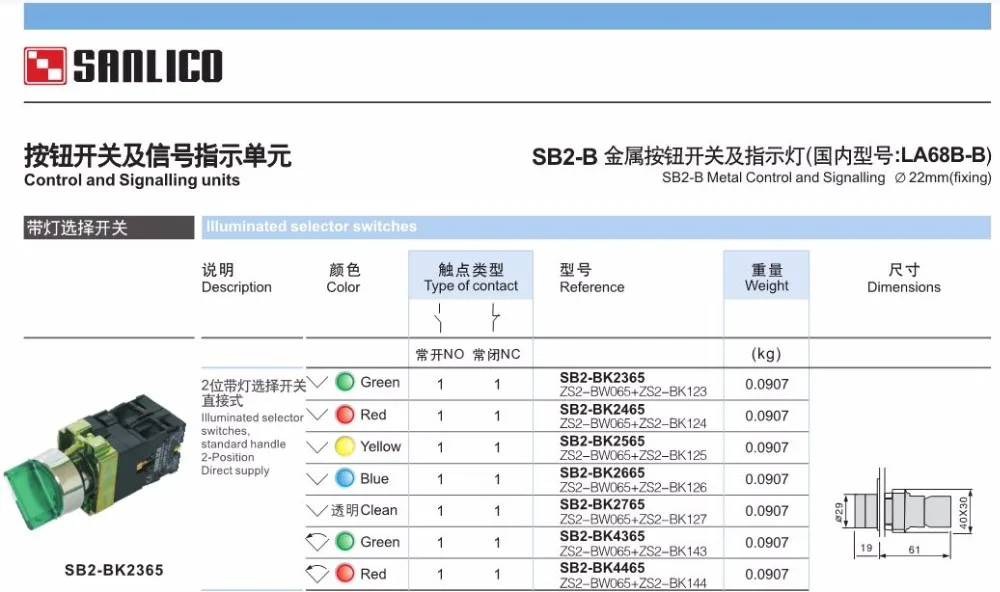Click the blue color dot in Blue row

344,478
